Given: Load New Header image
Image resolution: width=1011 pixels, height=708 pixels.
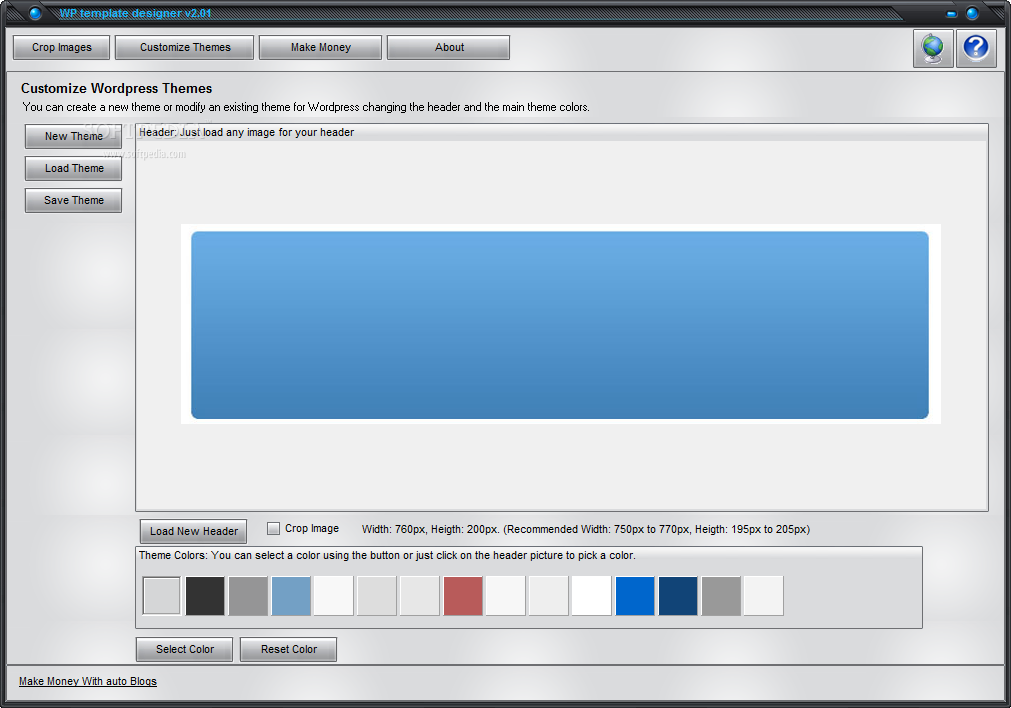Looking at the screenshot, I should (193, 531).
